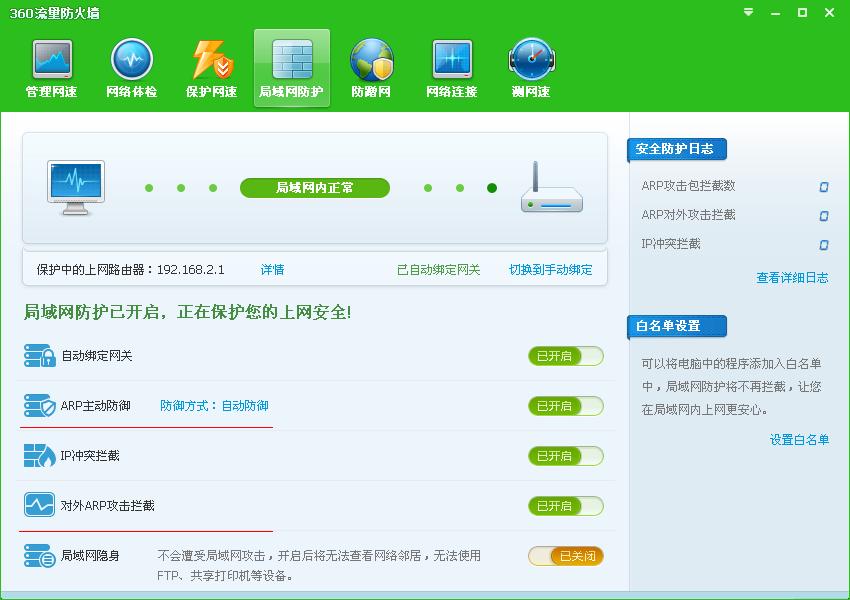This screenshot has height=600, width=850.
Task: Toggle 自动绑定网关 switch off
Action: pyautogui.click(x=565, y=356)
